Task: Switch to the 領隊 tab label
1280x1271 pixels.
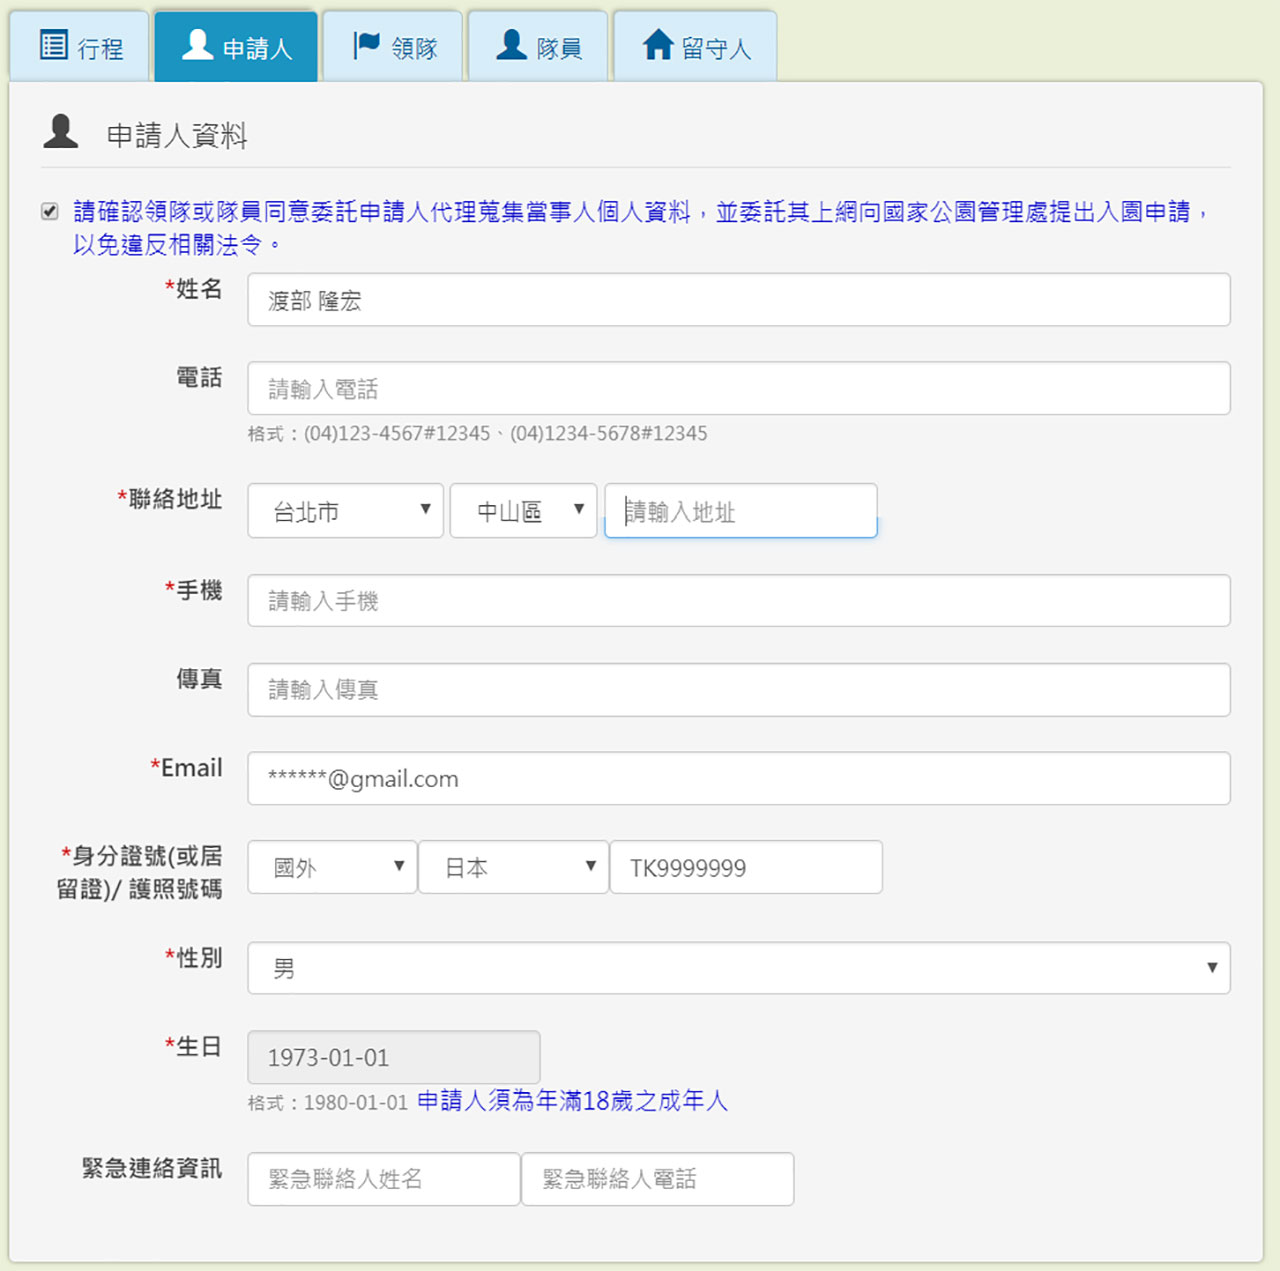Action: coord(414,49)
